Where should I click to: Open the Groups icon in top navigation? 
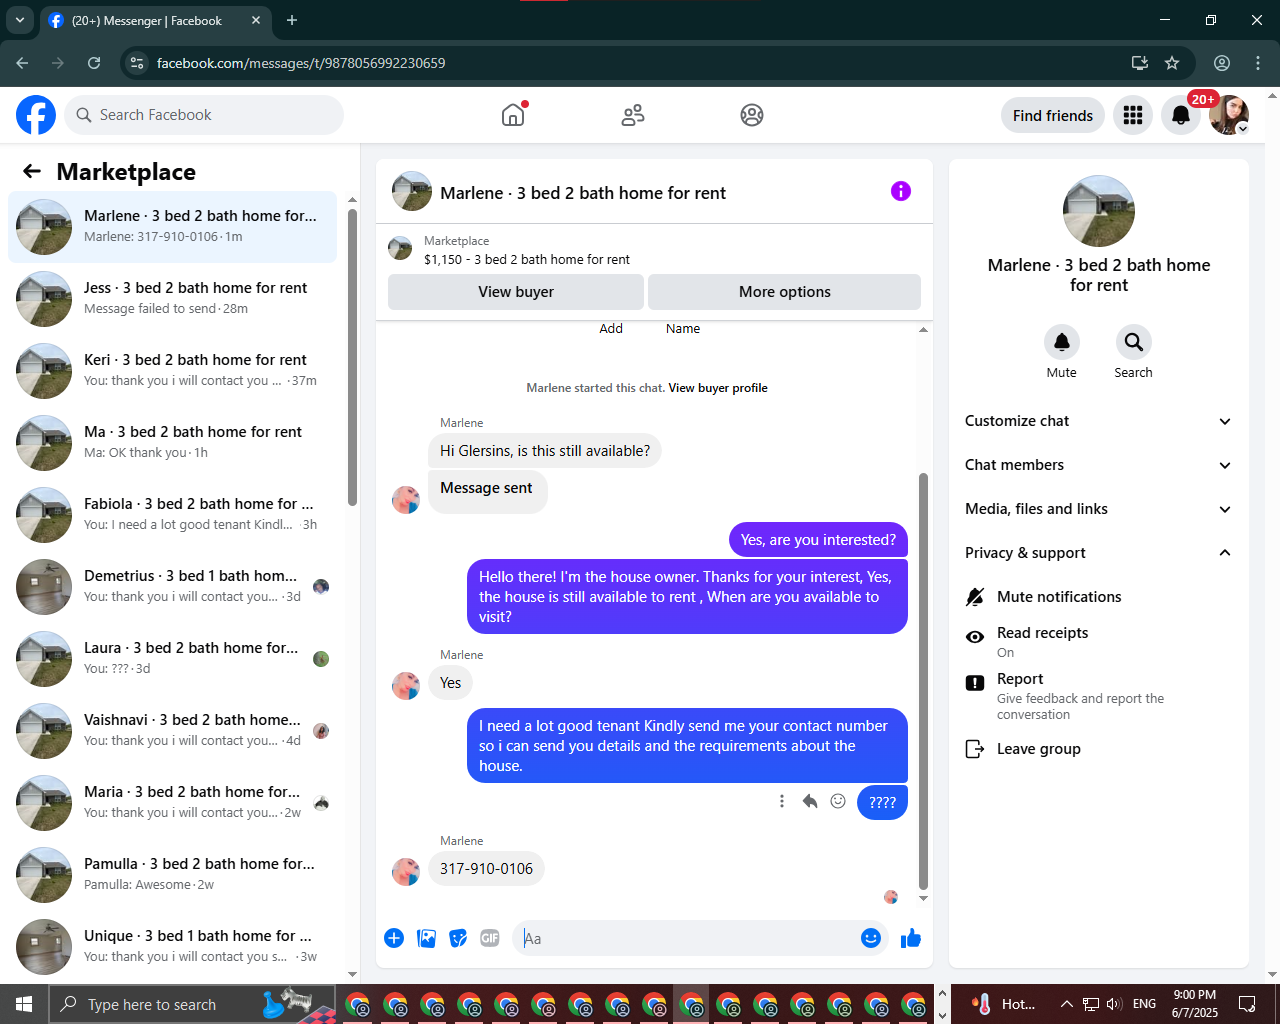coord(752,115)
